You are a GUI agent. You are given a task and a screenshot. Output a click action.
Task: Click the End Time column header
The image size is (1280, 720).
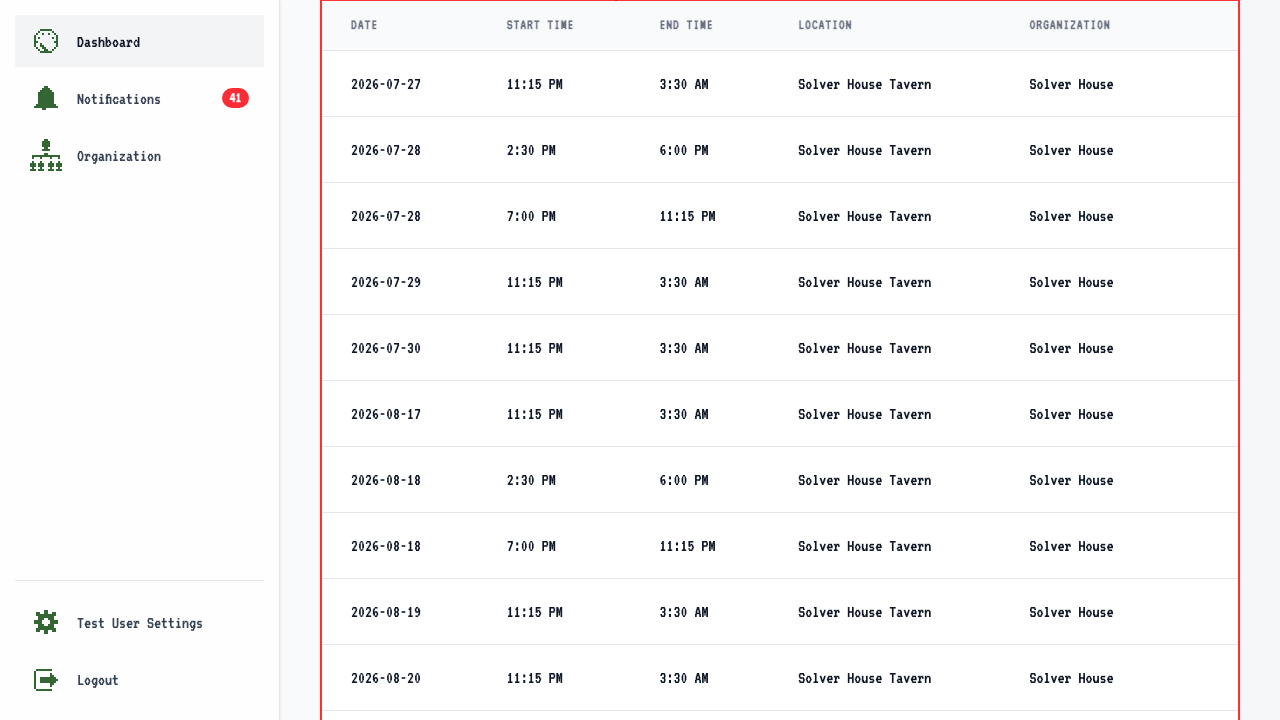686,25
